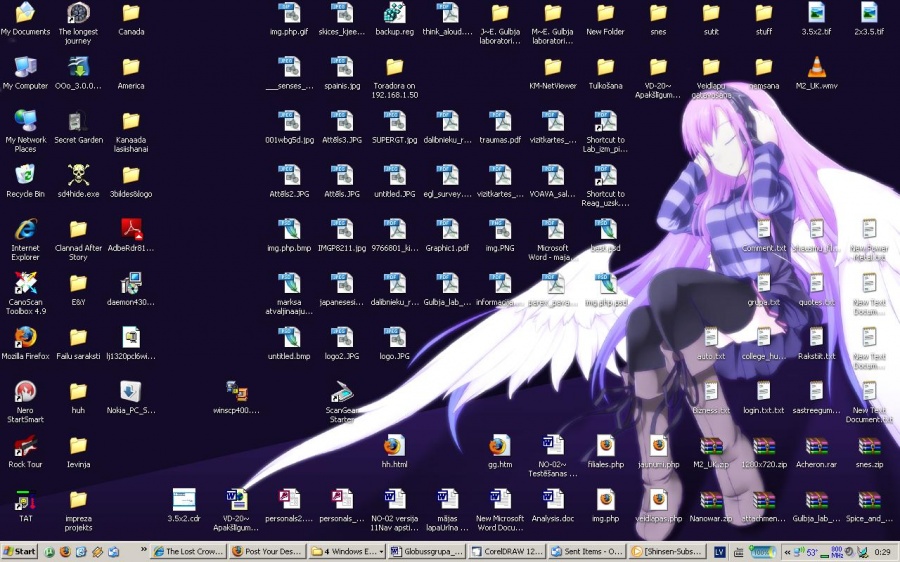
Task: Select the OOo_3.0.0 installer icon
Action: coord(78,73)
